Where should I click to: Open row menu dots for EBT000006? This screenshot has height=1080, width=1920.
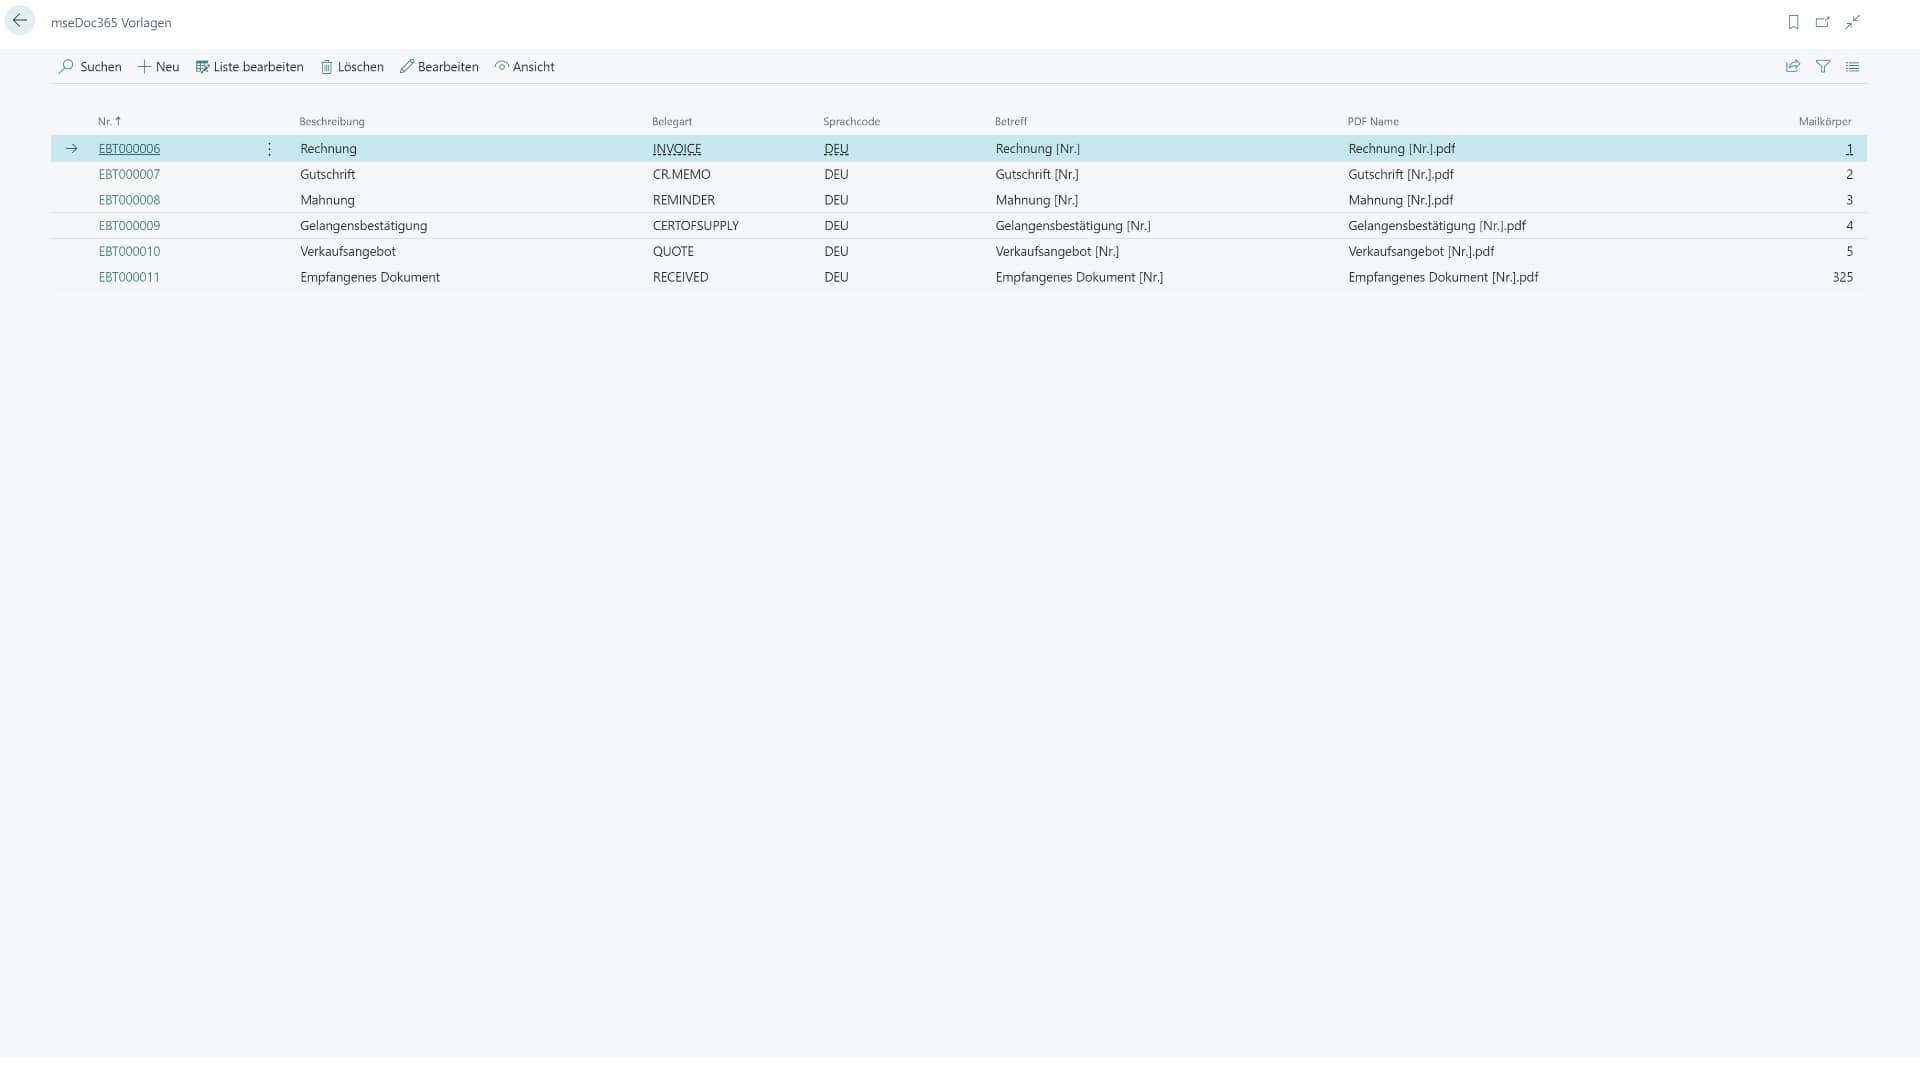point(269,149)
